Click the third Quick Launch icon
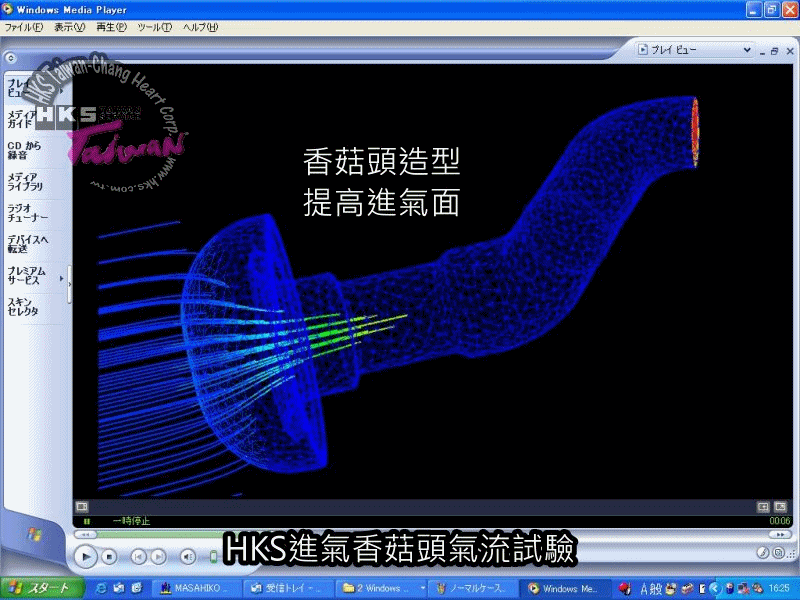This screenshot has height=600, width=800. click(x=136, y=589)
